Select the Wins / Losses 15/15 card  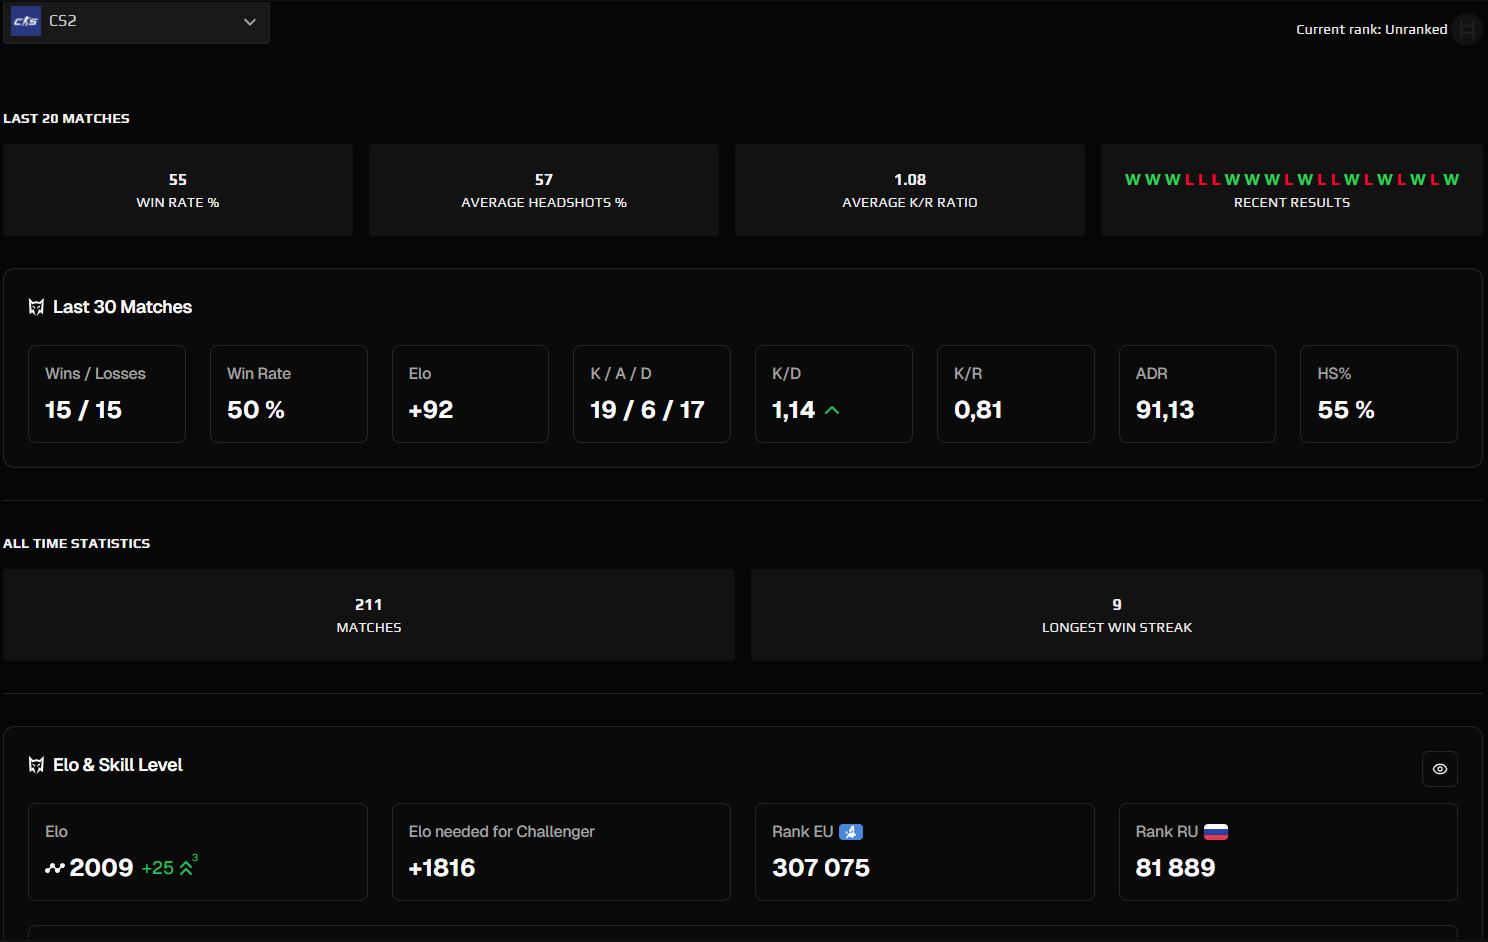tap(106, 393)
